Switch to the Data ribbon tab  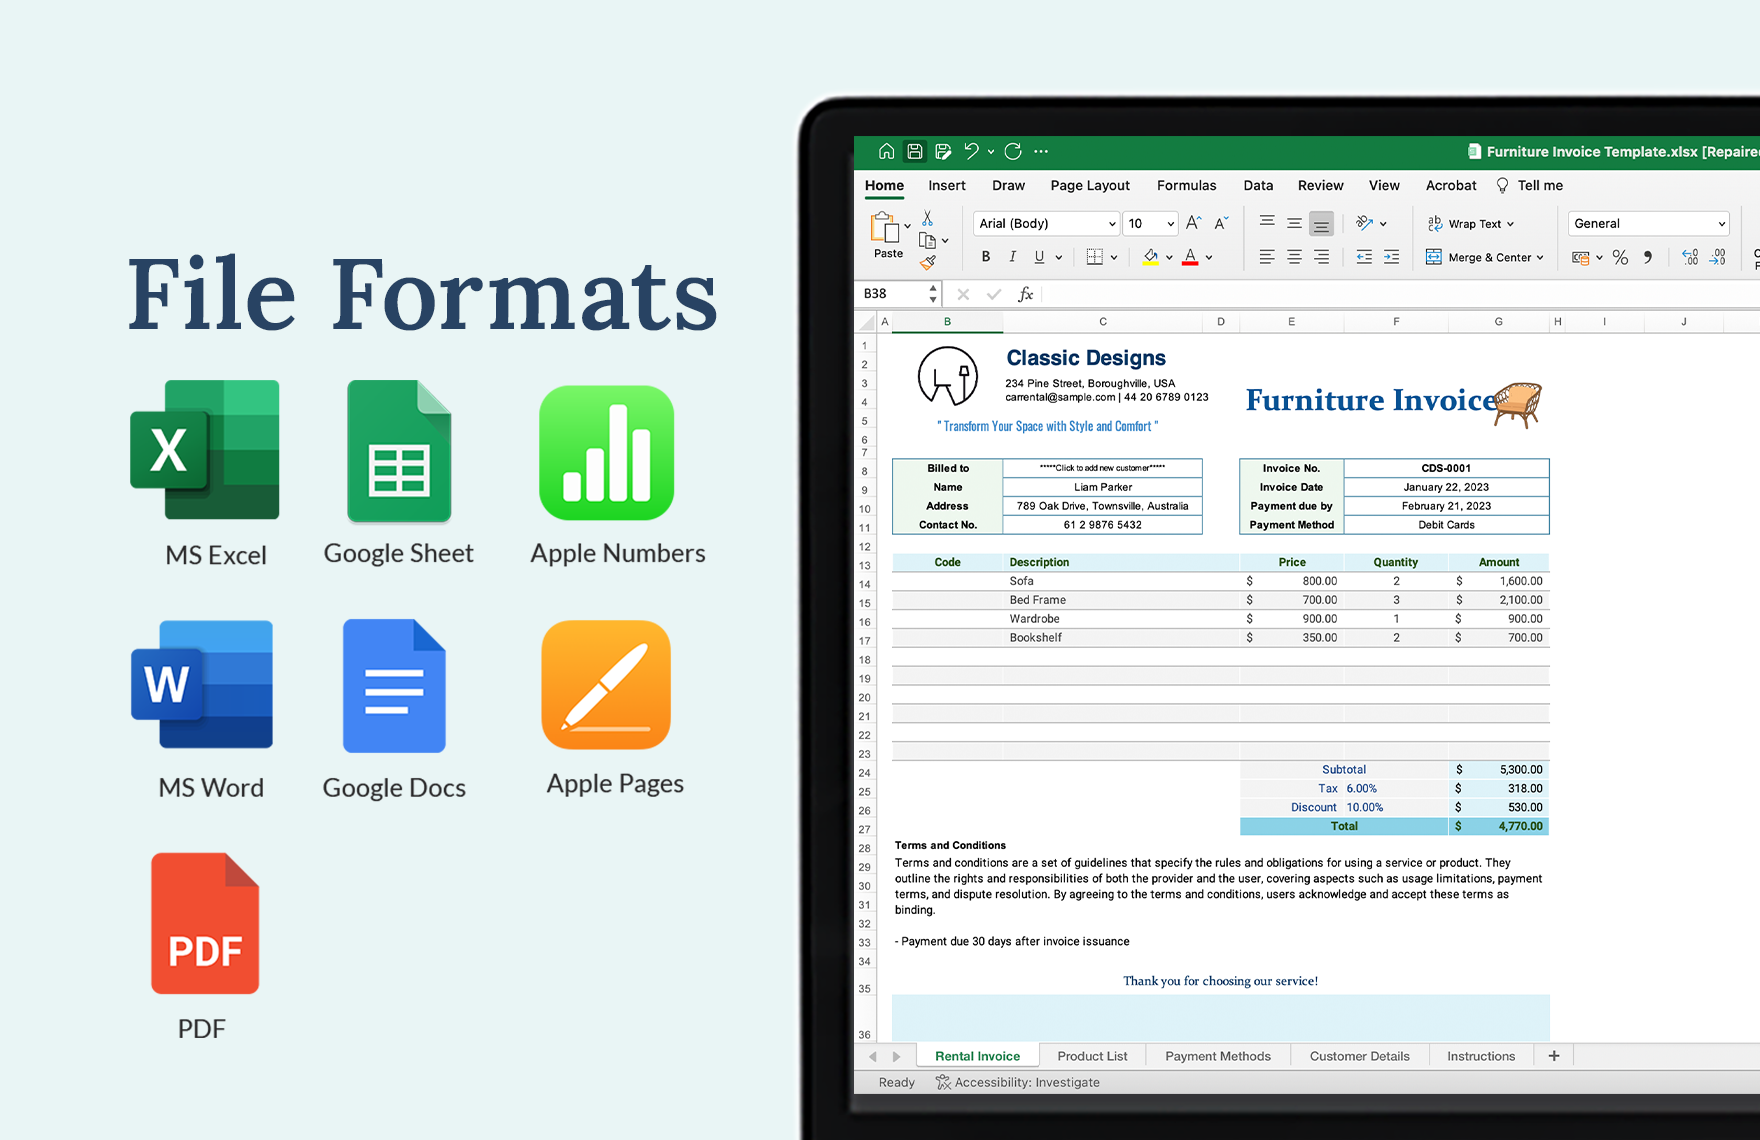click(x=1258, y=185)
